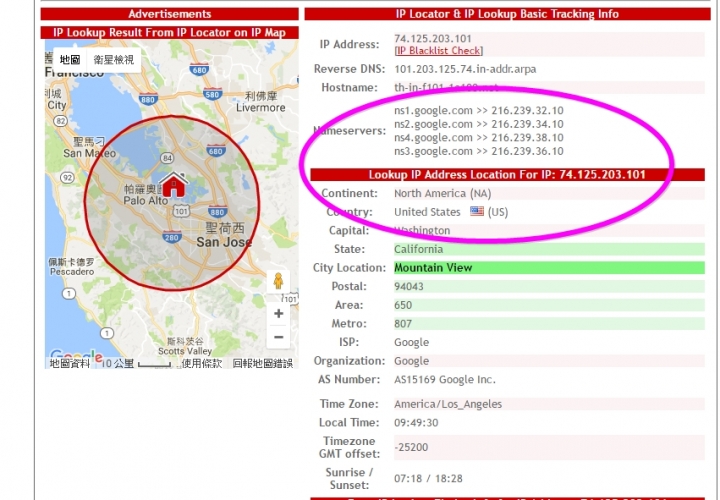Click 地圖資料 map data label

pos(69,364)
